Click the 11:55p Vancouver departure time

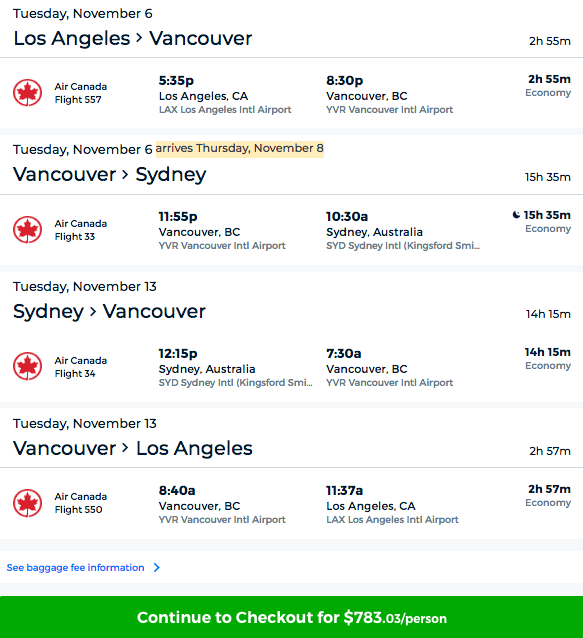(x=178, y=217)
